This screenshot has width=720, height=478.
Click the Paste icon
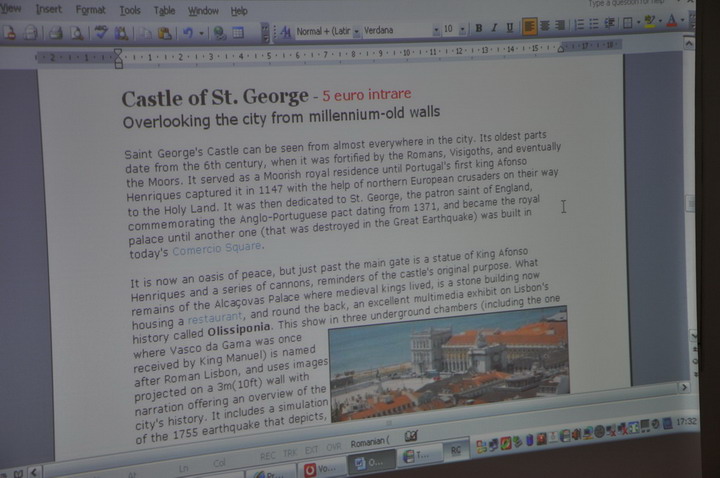164,33
